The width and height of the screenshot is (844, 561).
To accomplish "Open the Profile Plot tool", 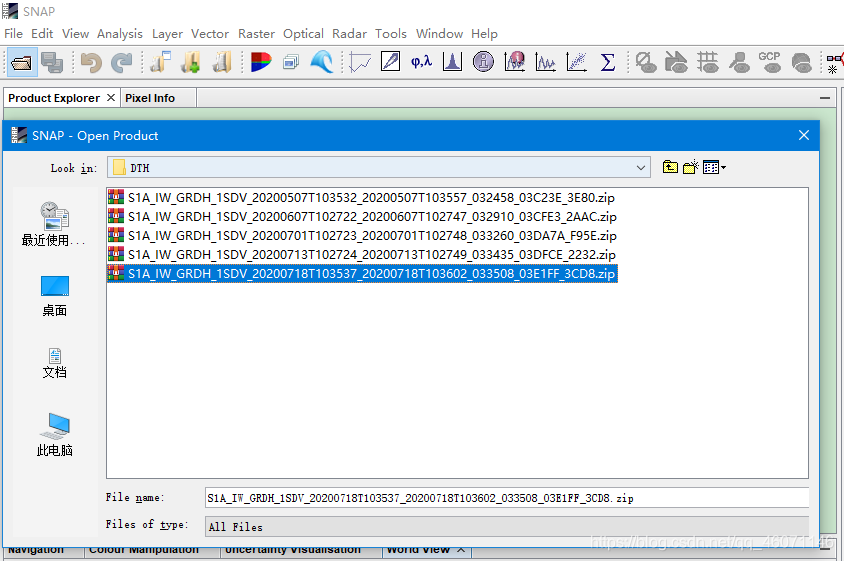I will (360, 62).
